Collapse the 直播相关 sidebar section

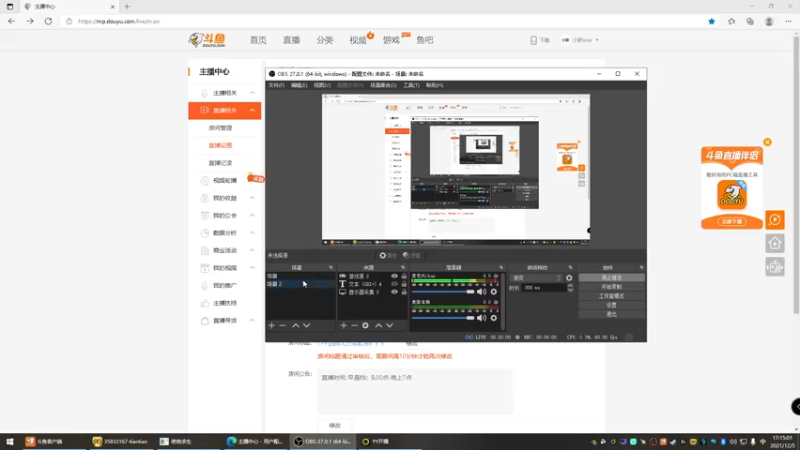click(x=252, y=110)
